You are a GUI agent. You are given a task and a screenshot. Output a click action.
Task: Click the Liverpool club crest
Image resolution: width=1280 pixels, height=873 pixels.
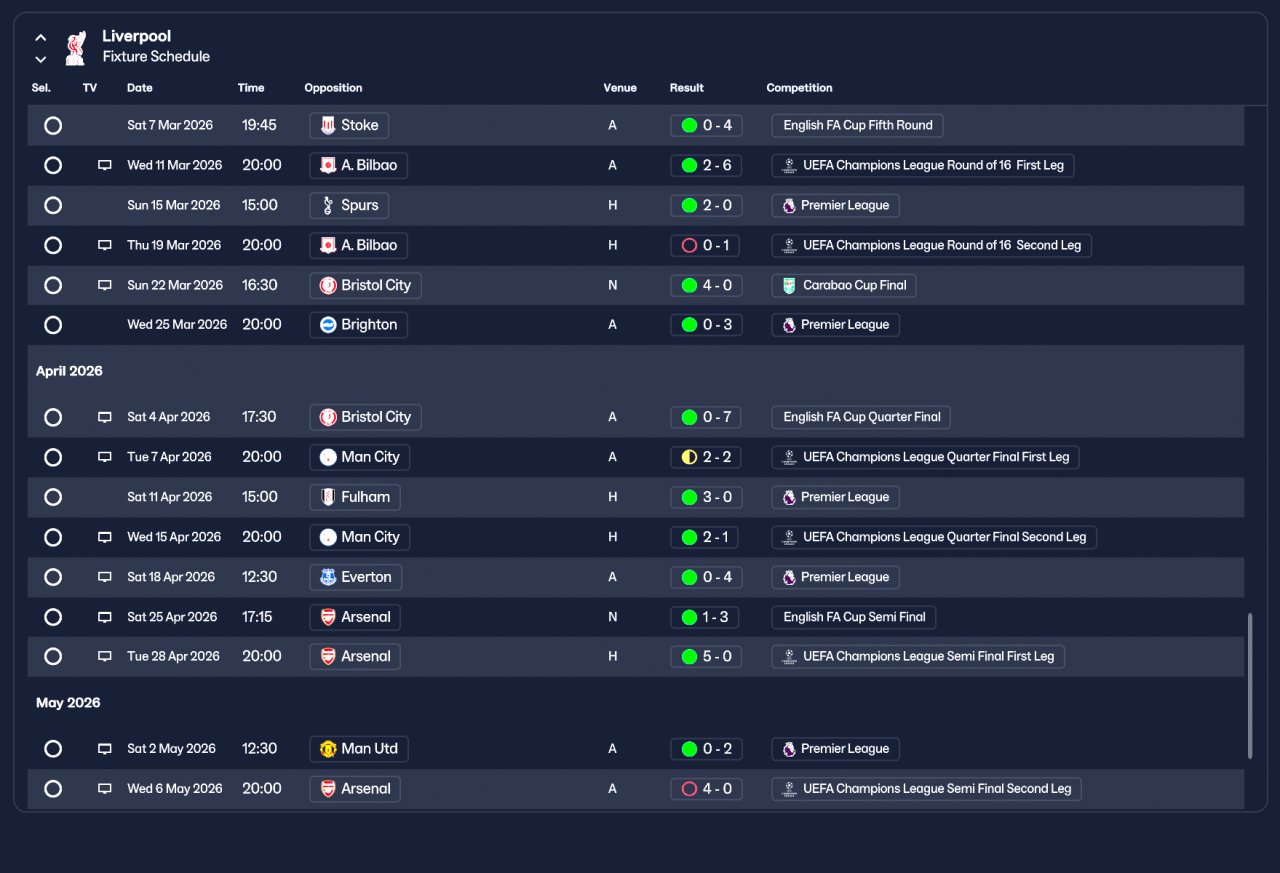75,47
